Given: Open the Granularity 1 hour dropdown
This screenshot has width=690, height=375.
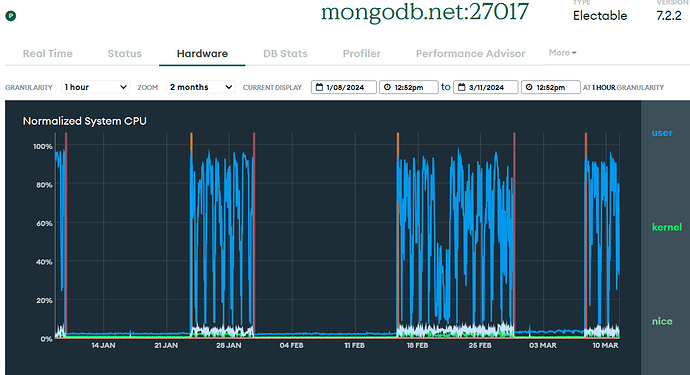Looking at the screenshot, I should [95, 87].
